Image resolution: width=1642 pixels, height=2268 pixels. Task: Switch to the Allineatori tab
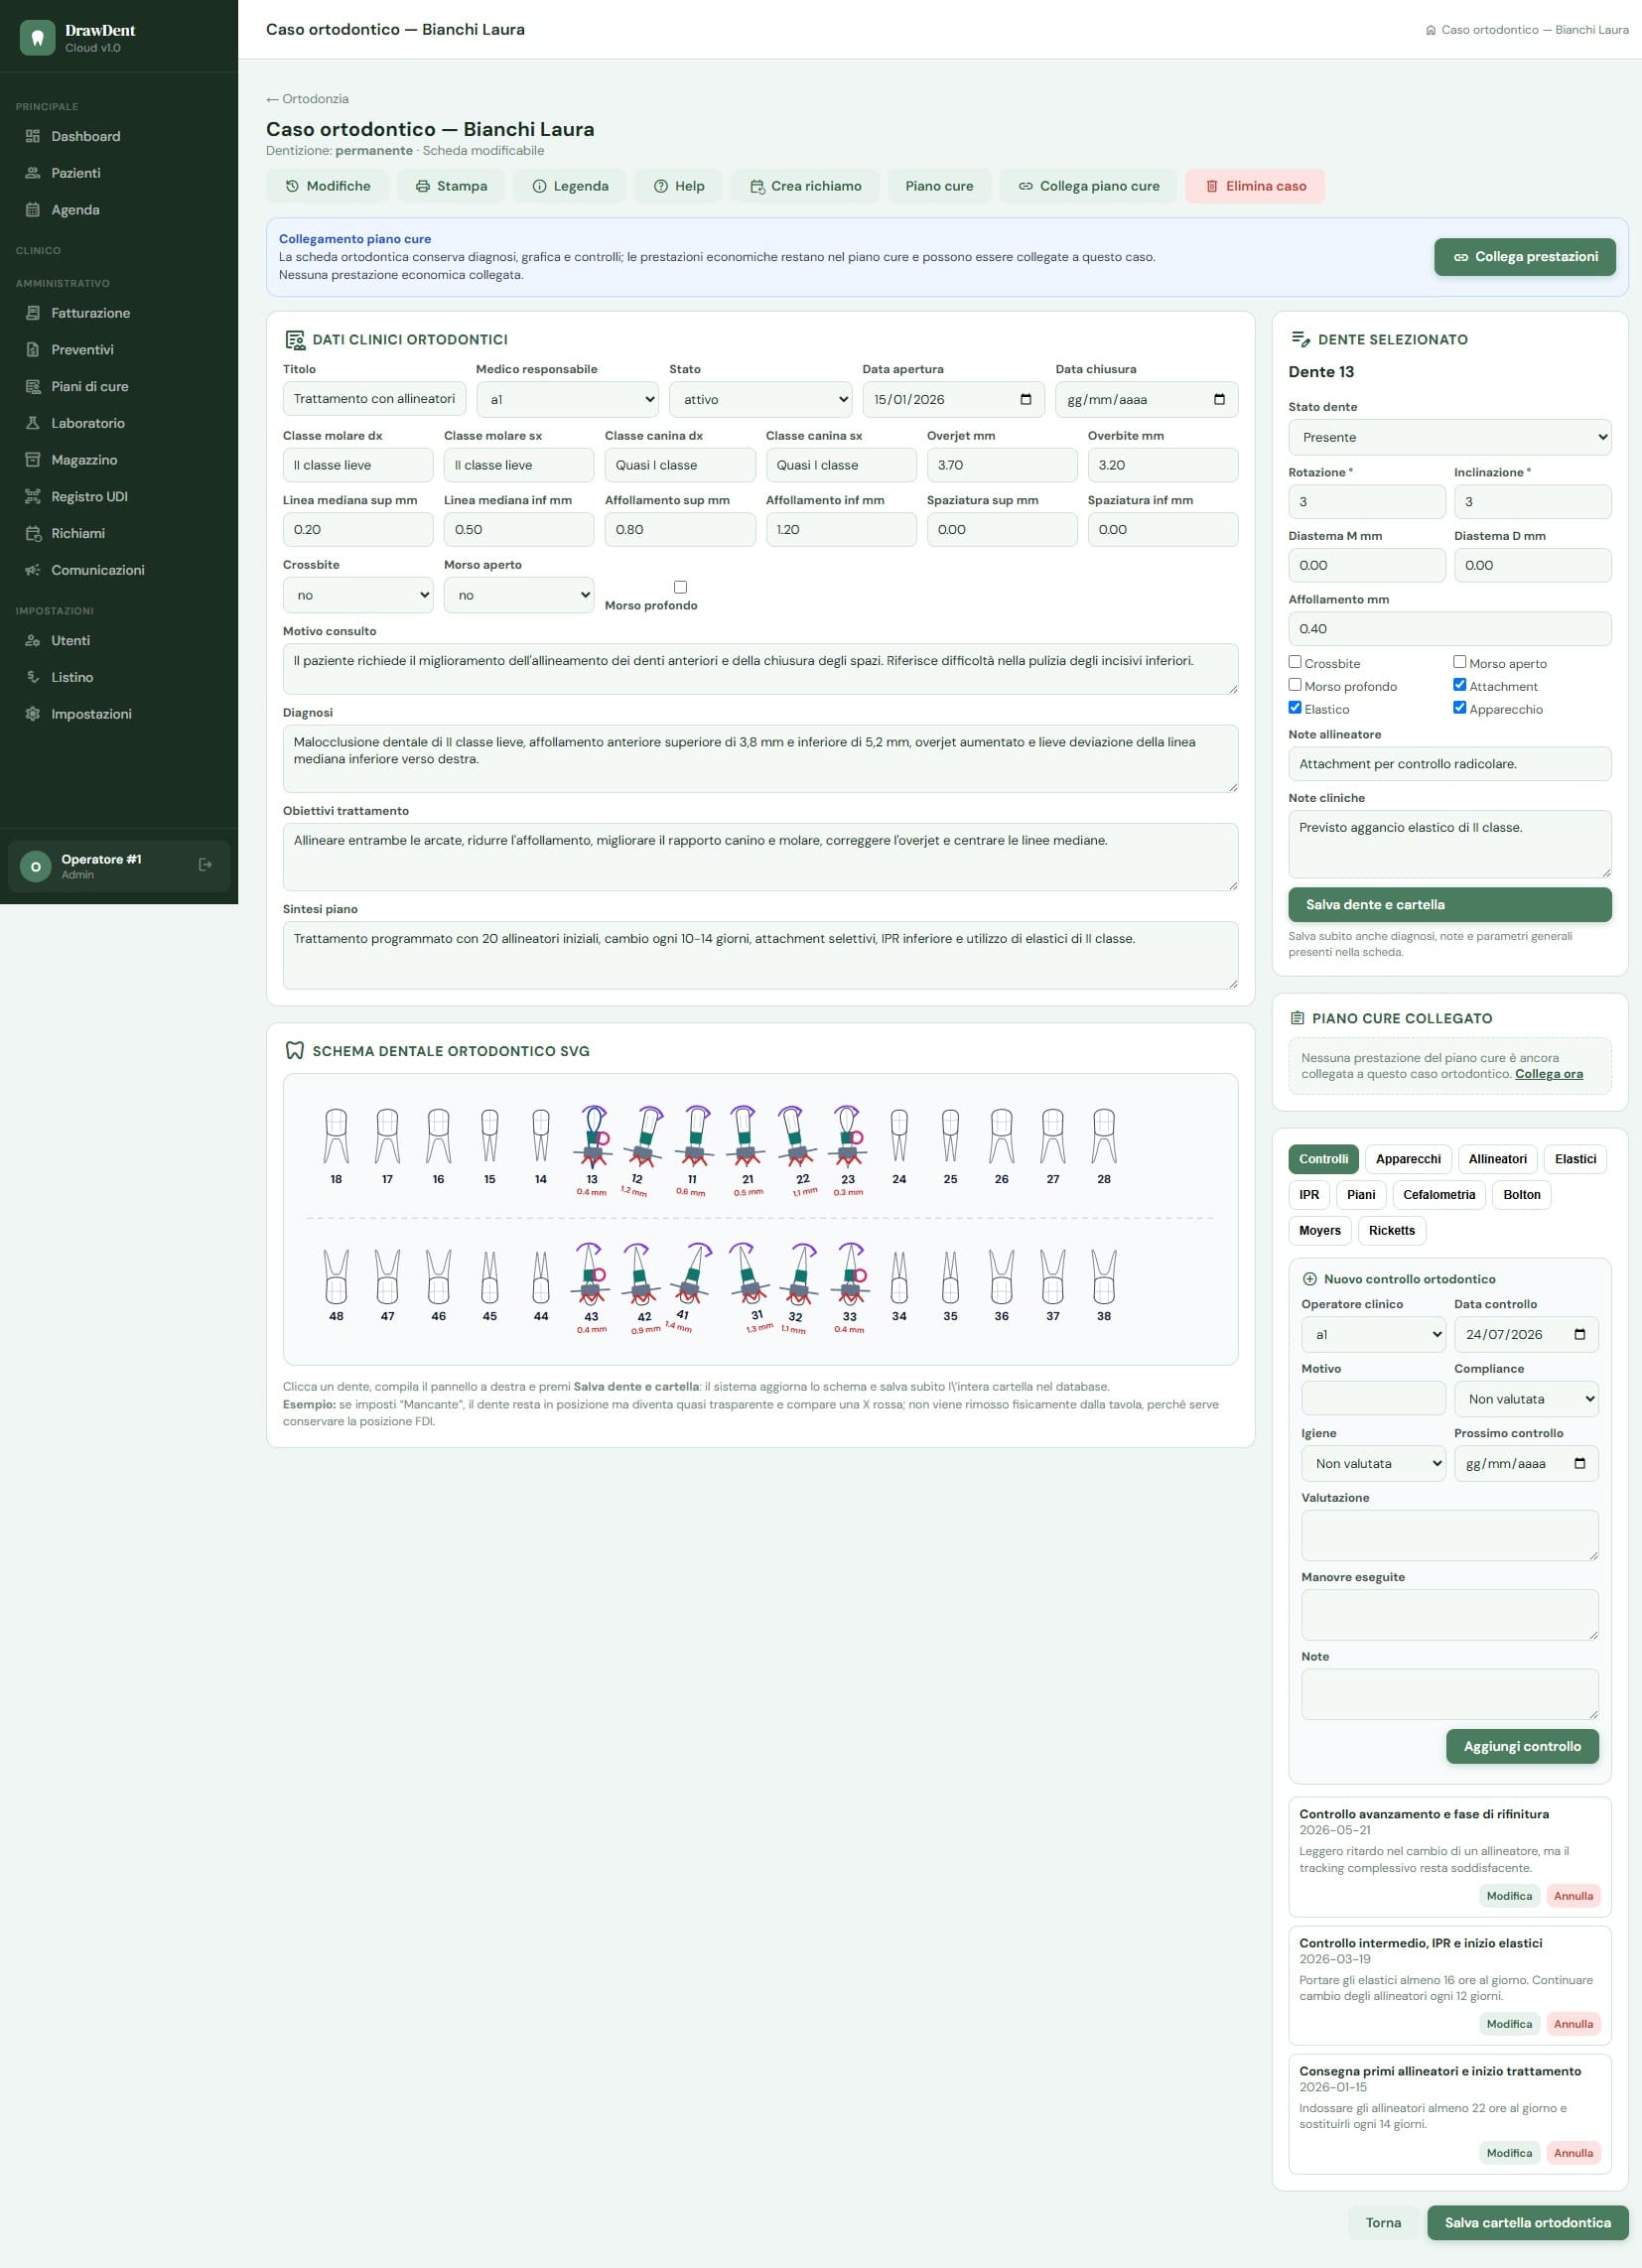(1497, 1159)
